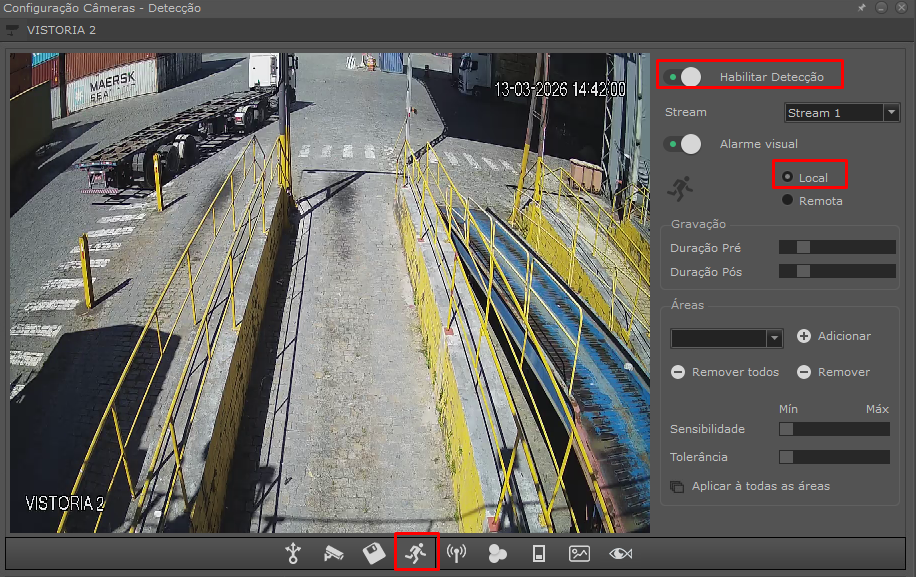Open the fisheye lens settings icon
This screenshot has width=916, height=577.
(620, 553)
